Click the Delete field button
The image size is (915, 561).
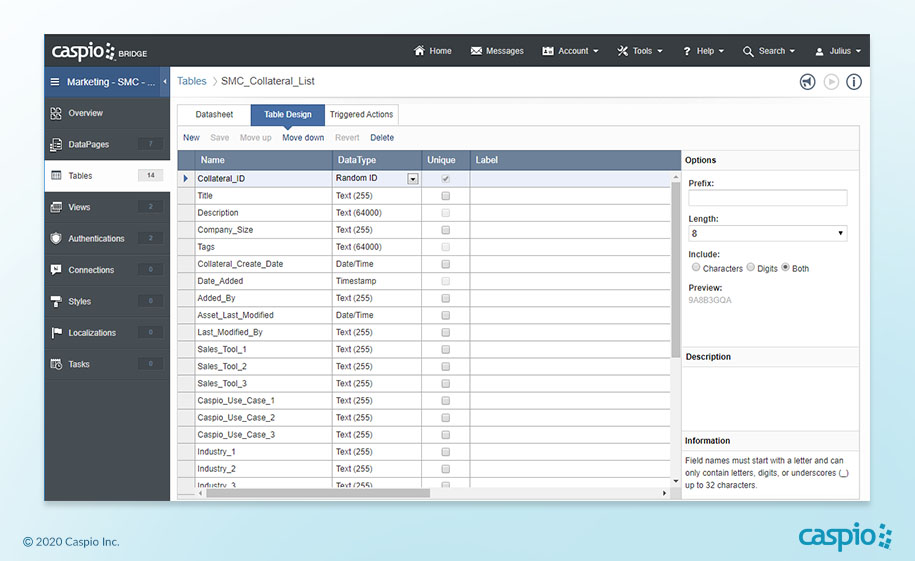point(382,138)
